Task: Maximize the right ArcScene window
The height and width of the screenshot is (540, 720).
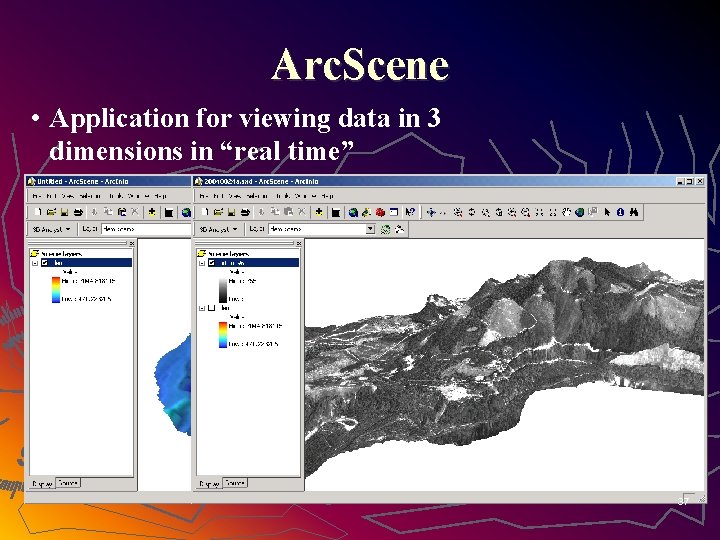Action: [x=689, y=181]
